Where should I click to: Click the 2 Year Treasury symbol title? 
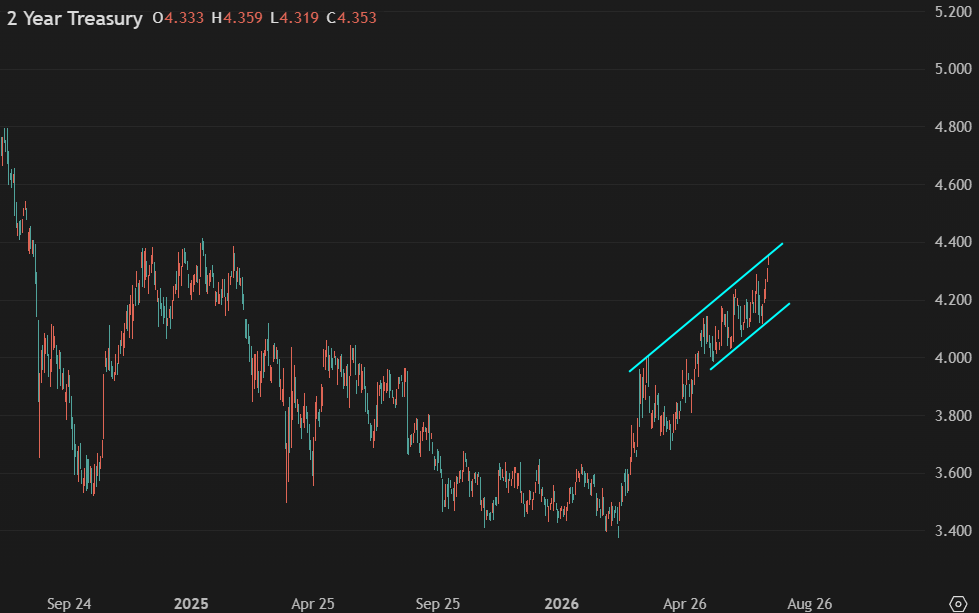(x=75, y=18)
